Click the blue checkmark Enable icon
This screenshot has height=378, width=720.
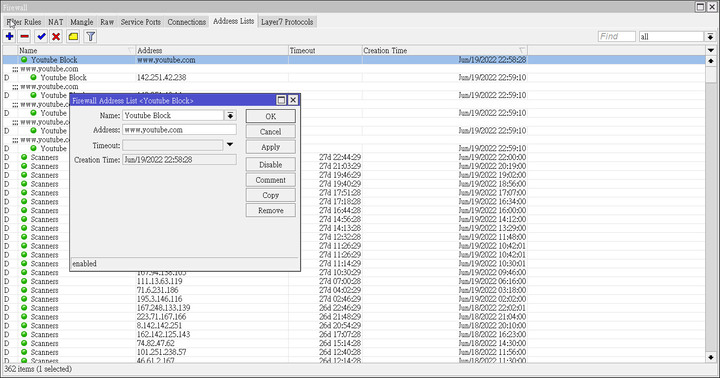[x=41, y=36]
